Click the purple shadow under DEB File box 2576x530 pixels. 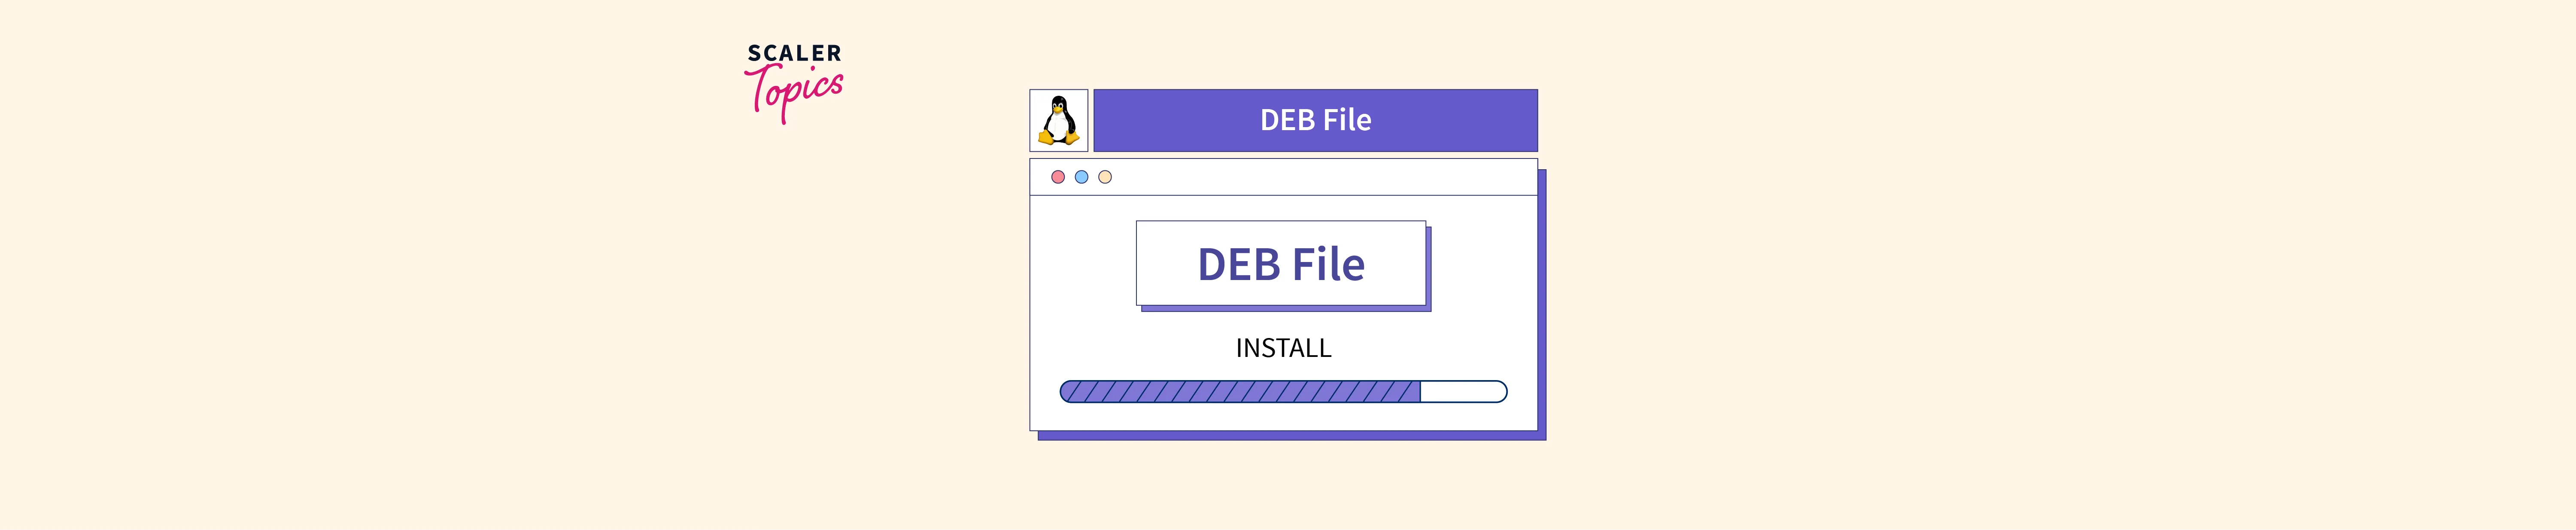tap(1286, 309)
